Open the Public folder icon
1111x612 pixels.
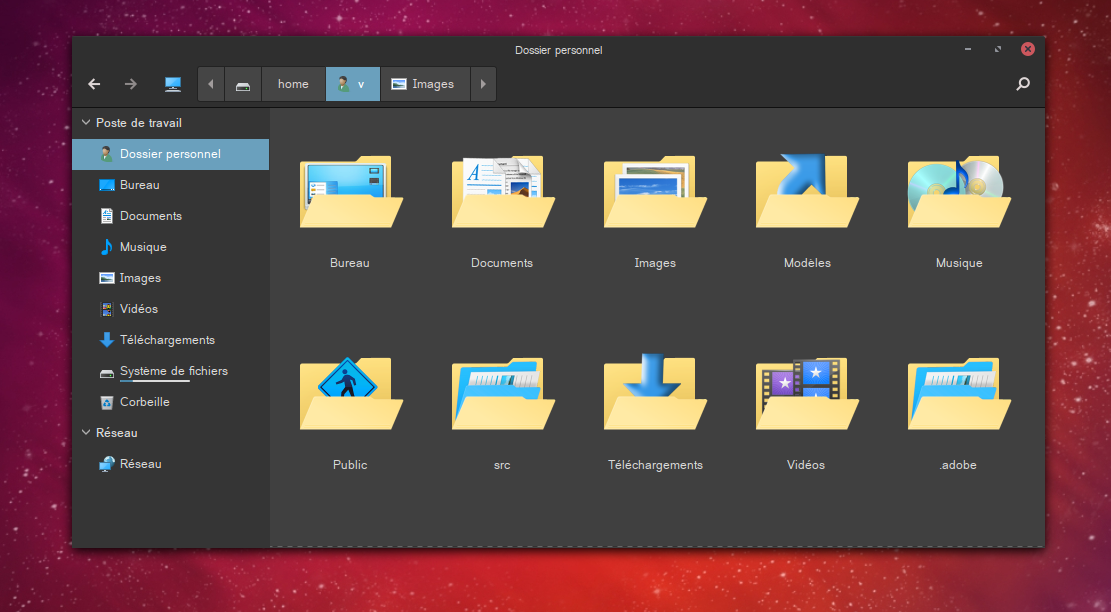click(351, 392)
